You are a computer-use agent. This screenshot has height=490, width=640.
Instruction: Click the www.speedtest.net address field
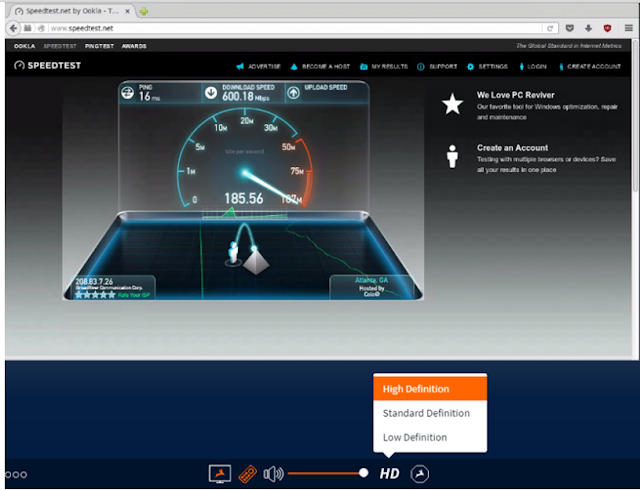click(x=296, y=28)
